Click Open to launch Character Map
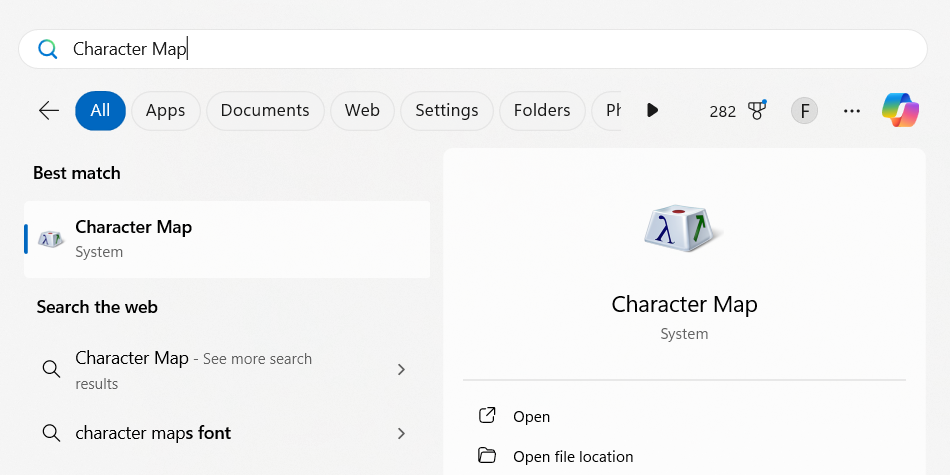The width and height of the screenshot is (950, 475). tap(531, 416)
